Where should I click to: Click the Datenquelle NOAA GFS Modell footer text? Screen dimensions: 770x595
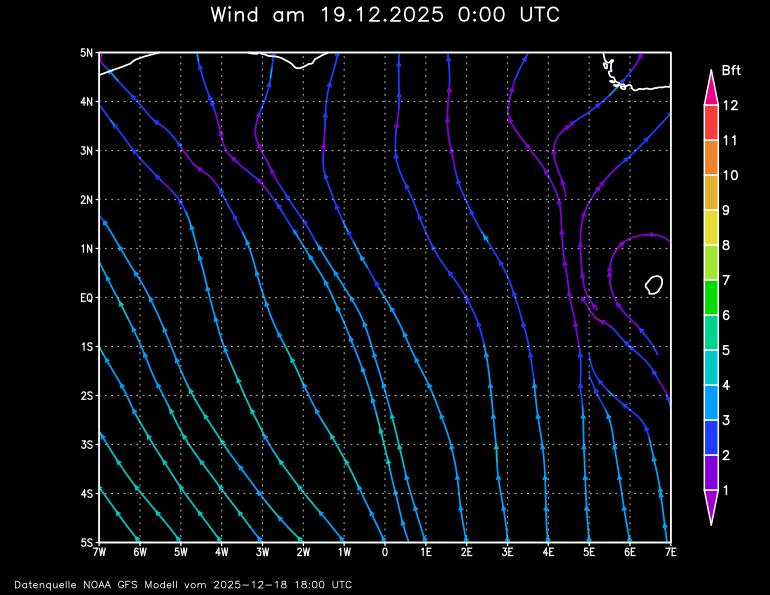click(x=182, y=584)
